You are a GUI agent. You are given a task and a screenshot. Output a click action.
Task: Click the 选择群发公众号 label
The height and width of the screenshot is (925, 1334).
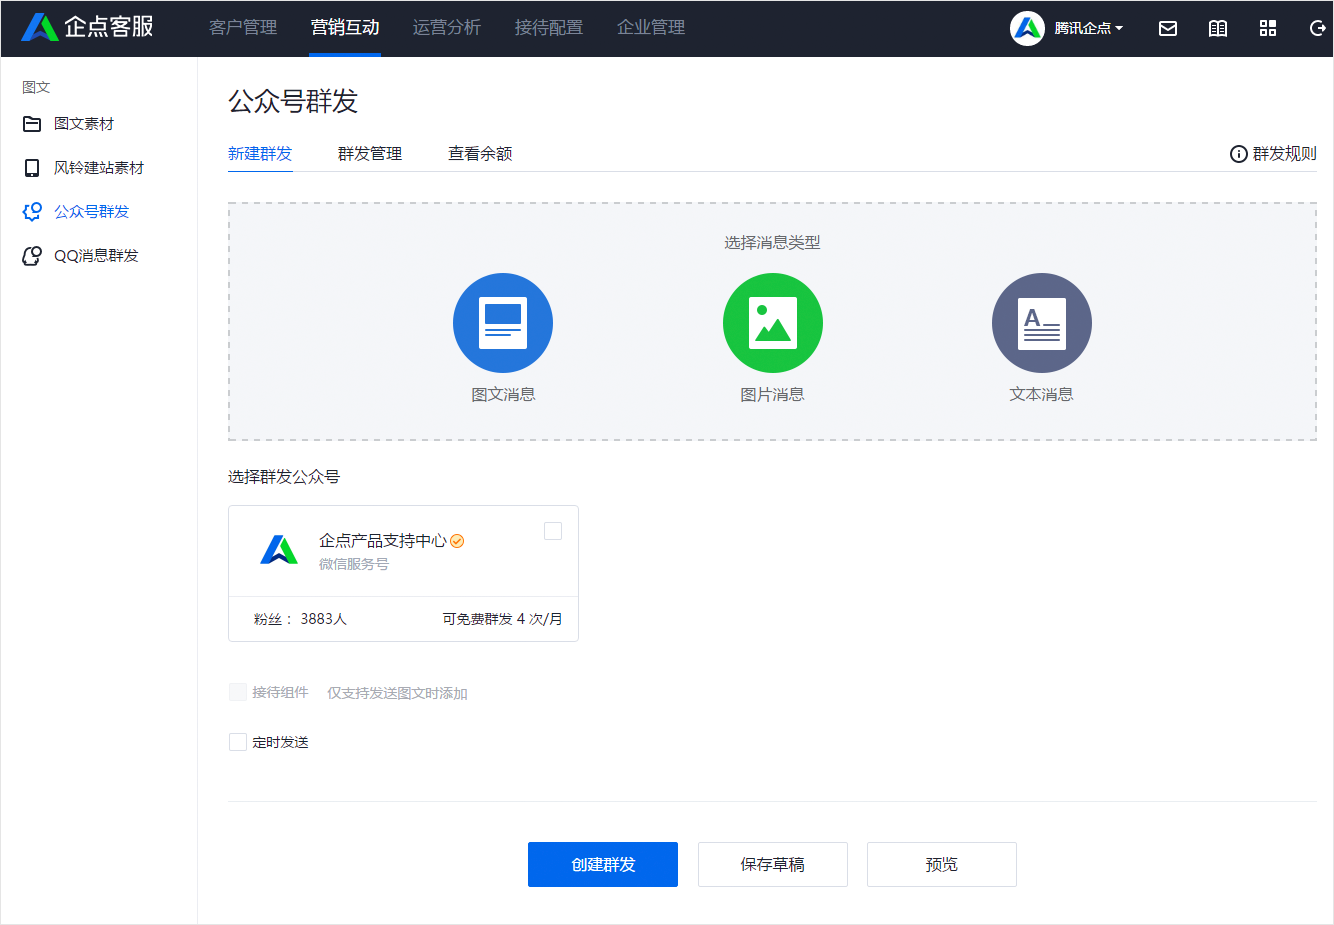pyautogui.click(x=284, y=477)
